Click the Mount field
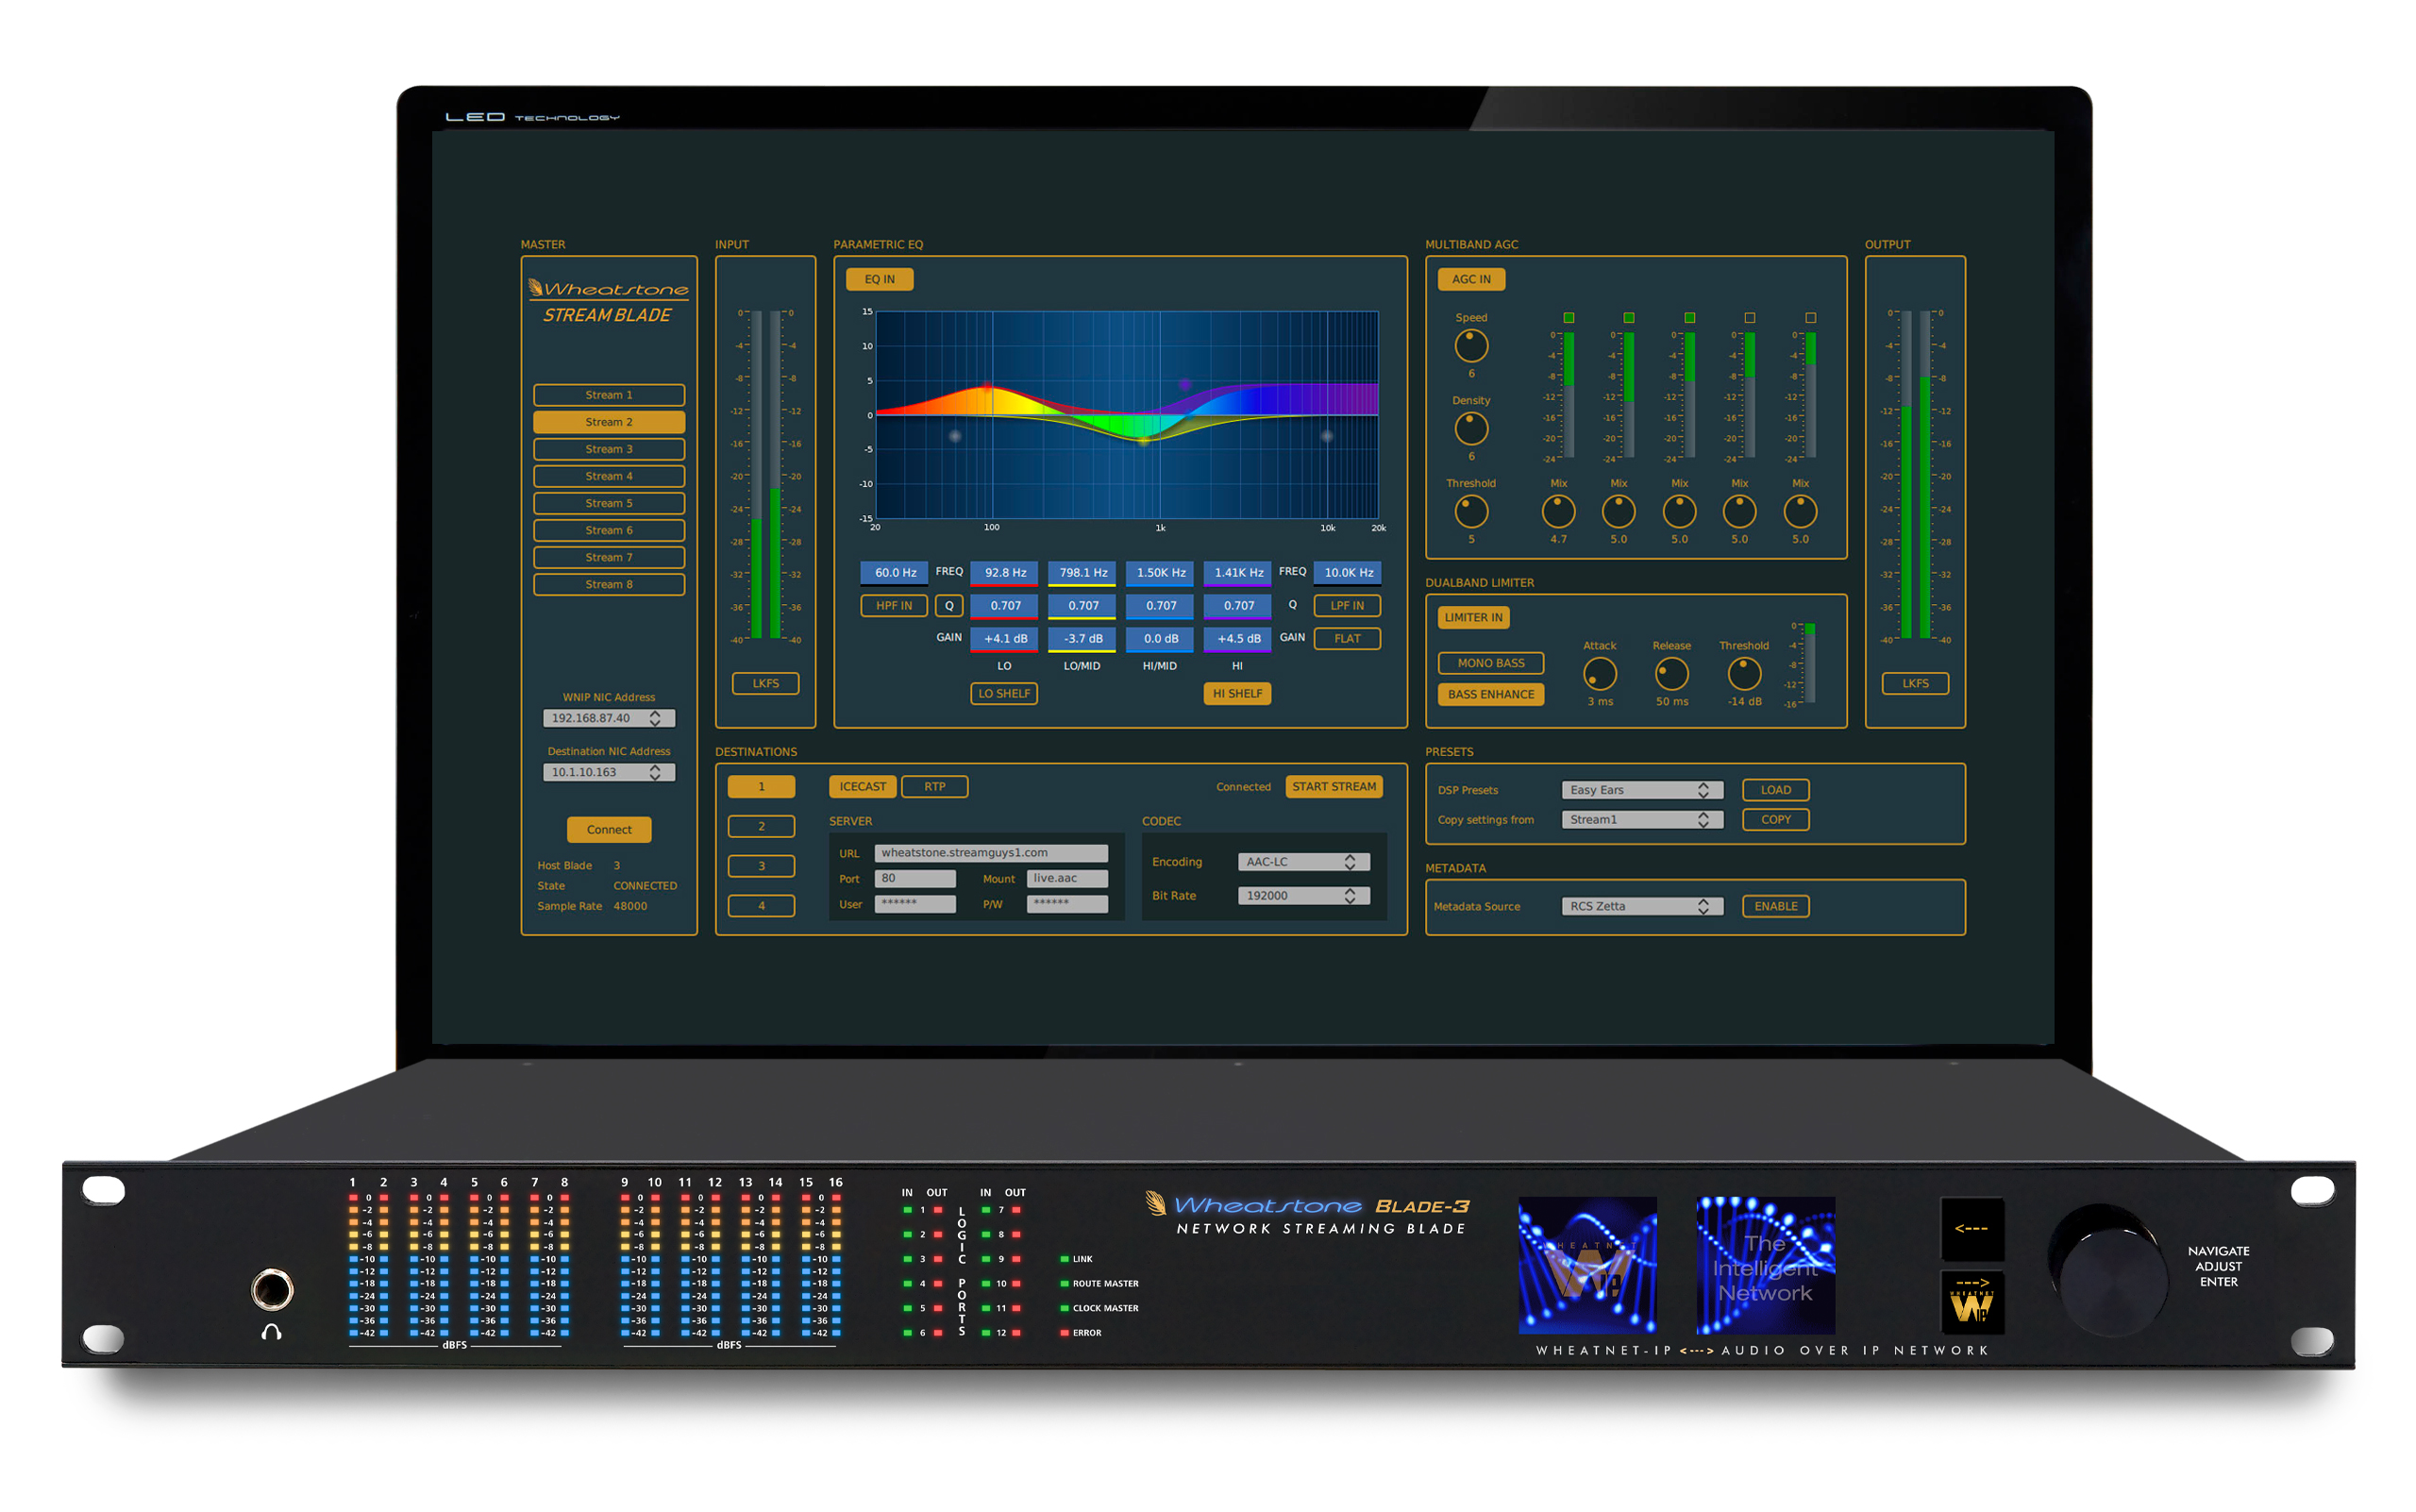2416x1512 pixels. point(1067,878)
